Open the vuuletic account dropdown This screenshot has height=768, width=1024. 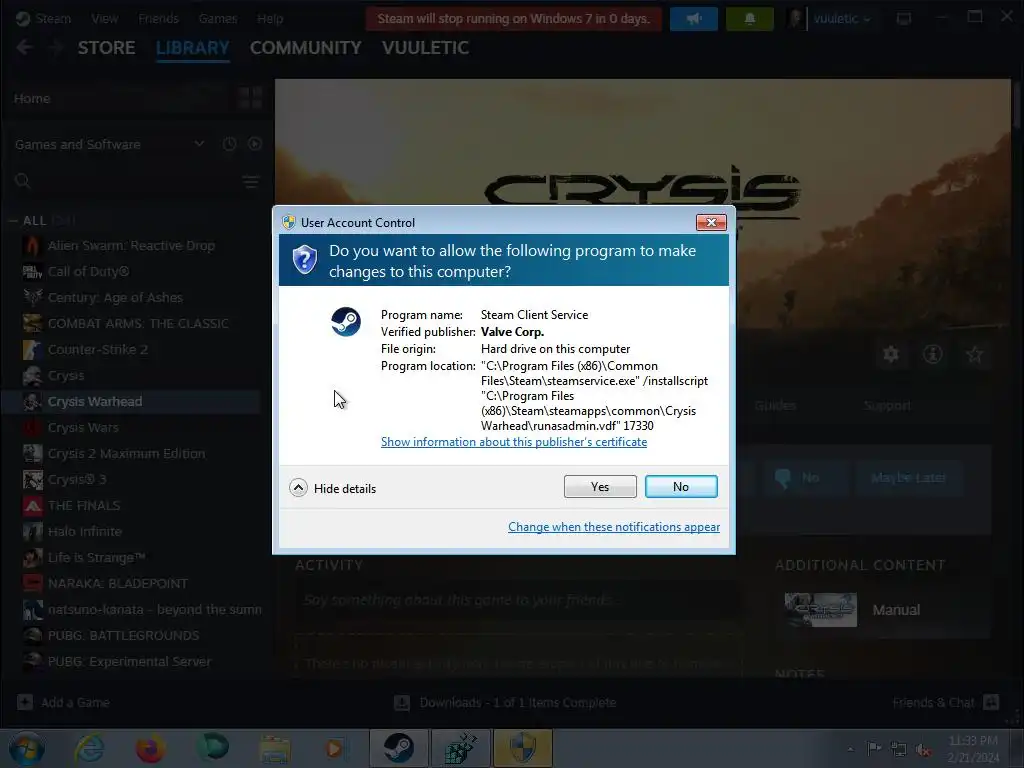coord(842,19)
